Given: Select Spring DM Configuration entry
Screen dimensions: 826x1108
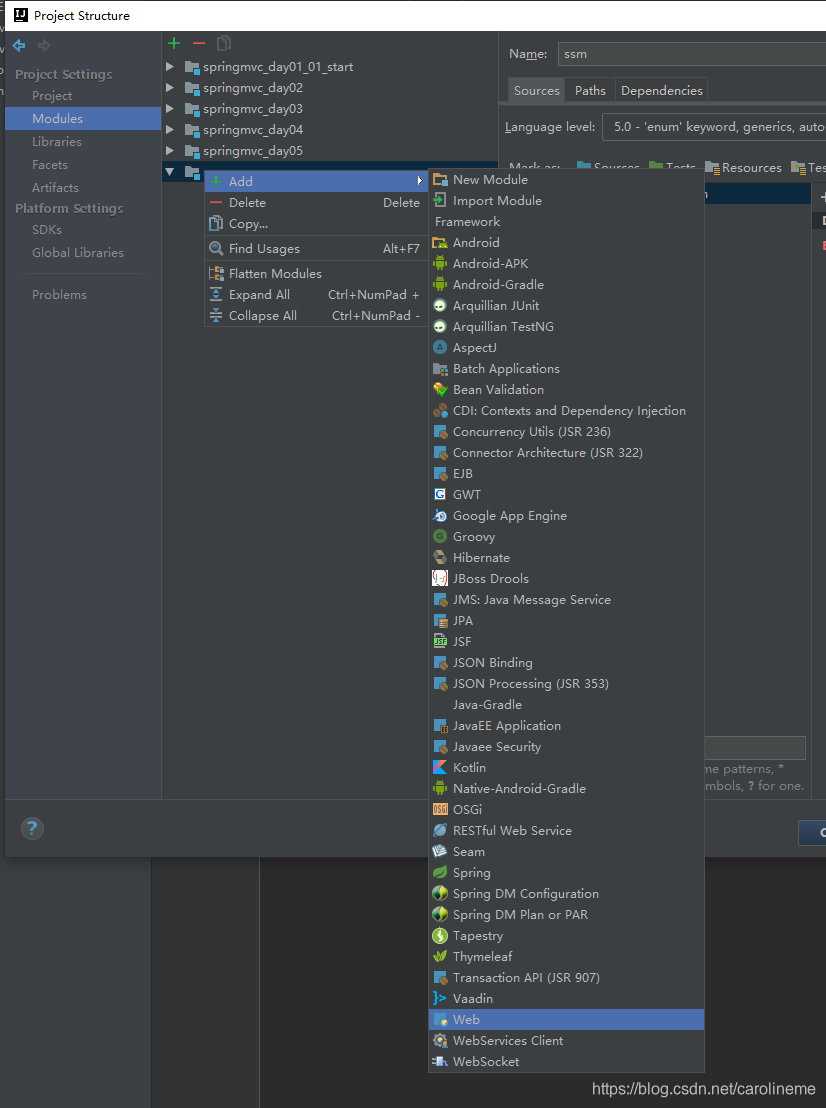Looking at the screenshot, I should (x=566, y=894).
